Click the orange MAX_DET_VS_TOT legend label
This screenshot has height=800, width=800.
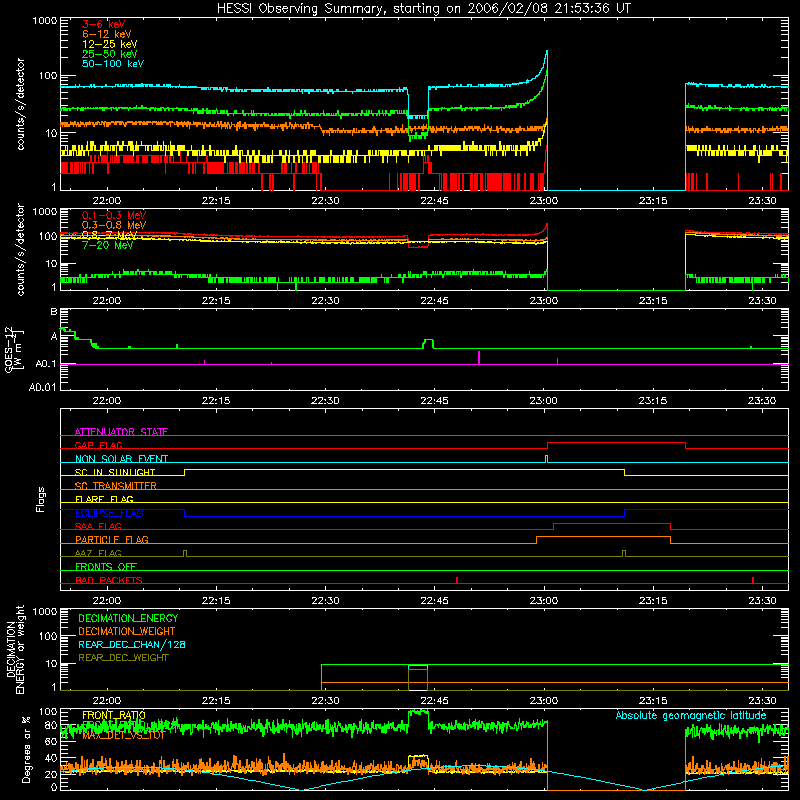[123, 735]
